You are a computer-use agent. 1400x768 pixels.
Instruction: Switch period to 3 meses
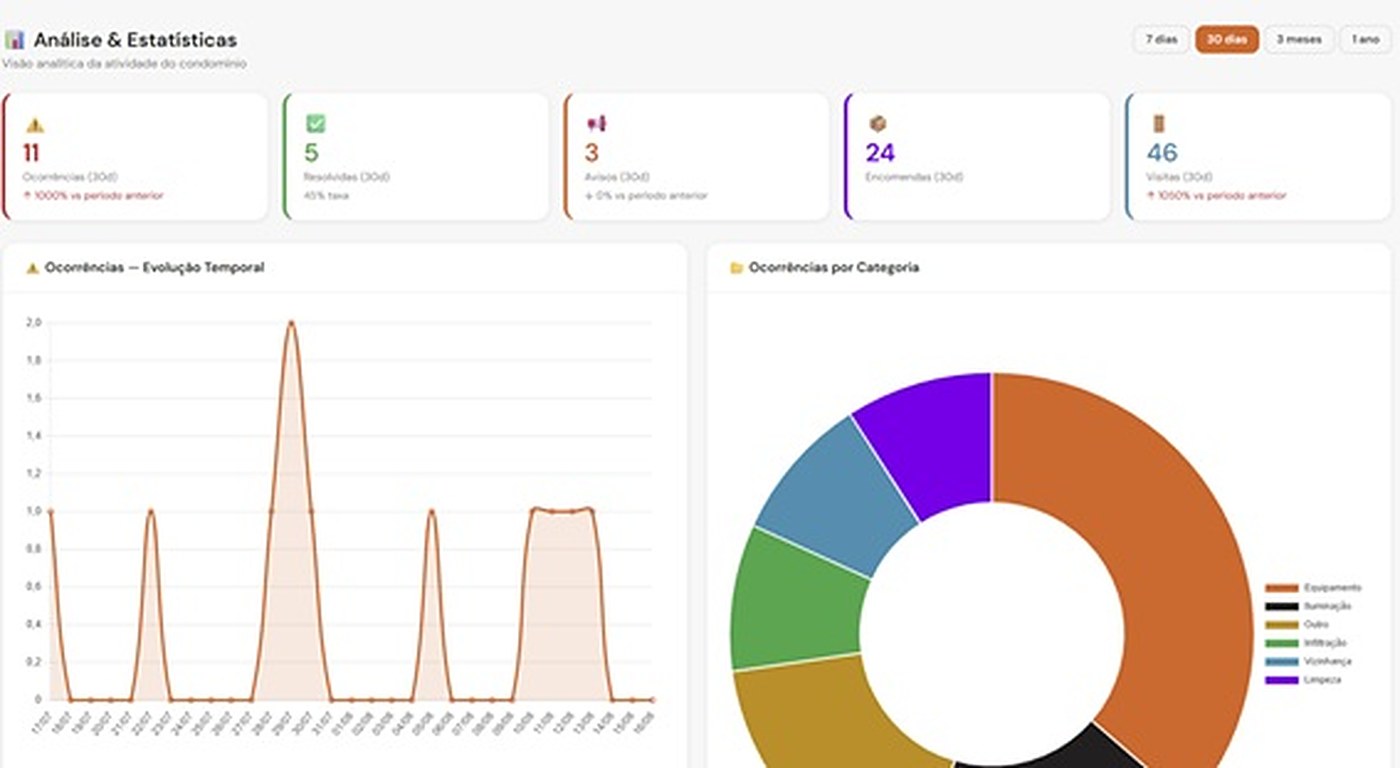point(1299,40)
